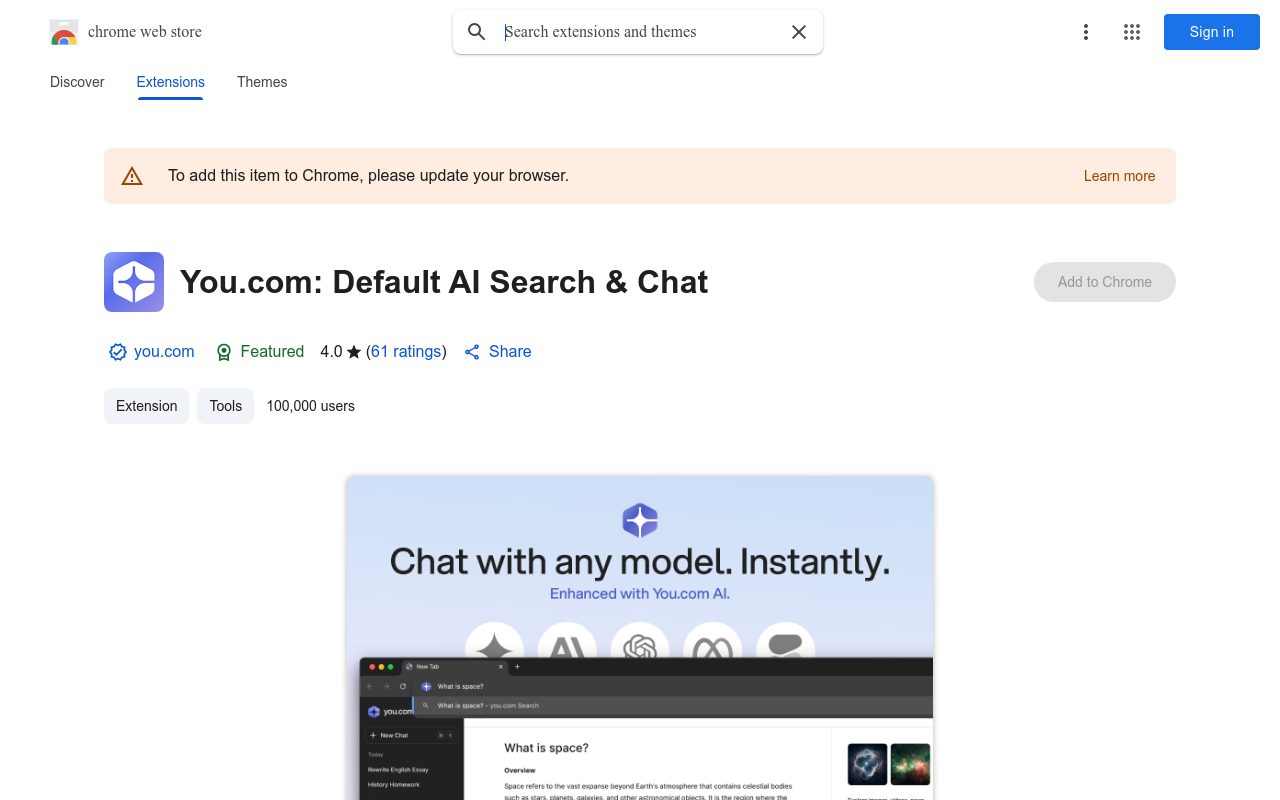The height and width of the screenshot is (800, 1280).
Task: Open the you.com publisher link
Action: point(164,352)
